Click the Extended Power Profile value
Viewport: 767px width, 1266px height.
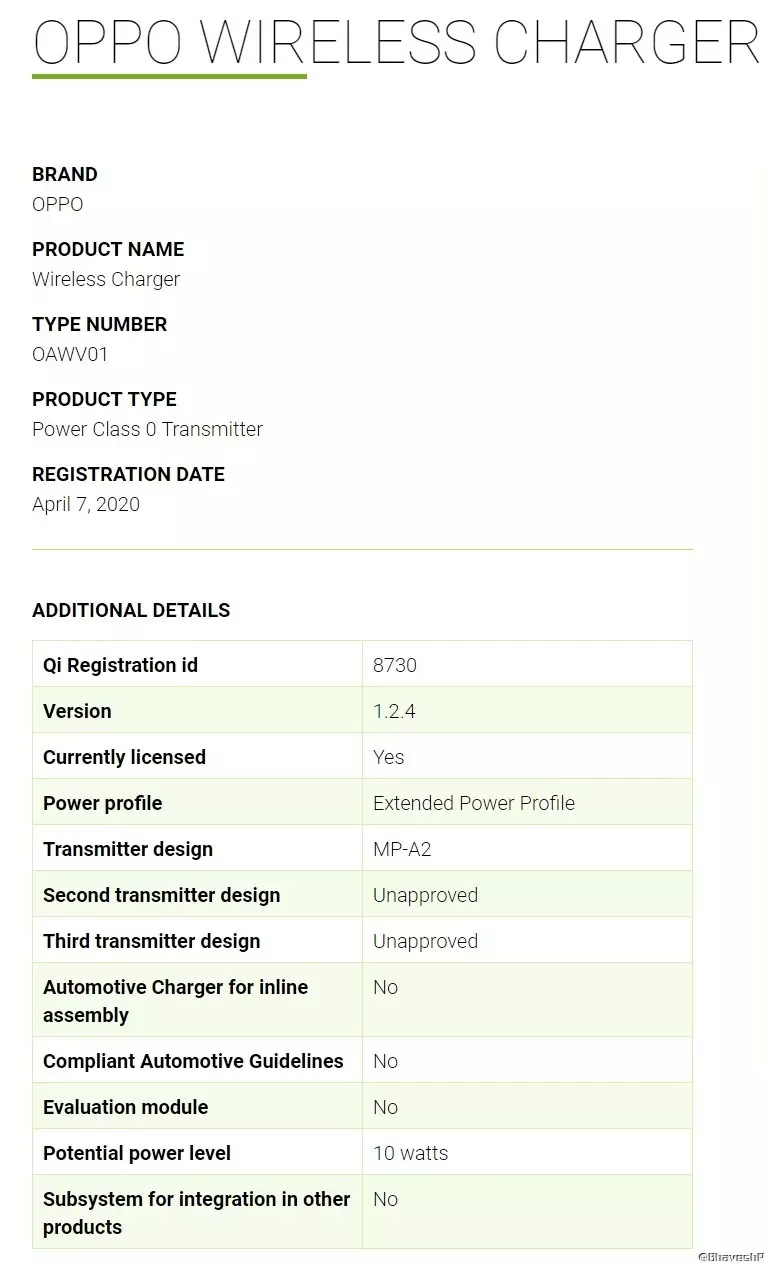(474, 803)
